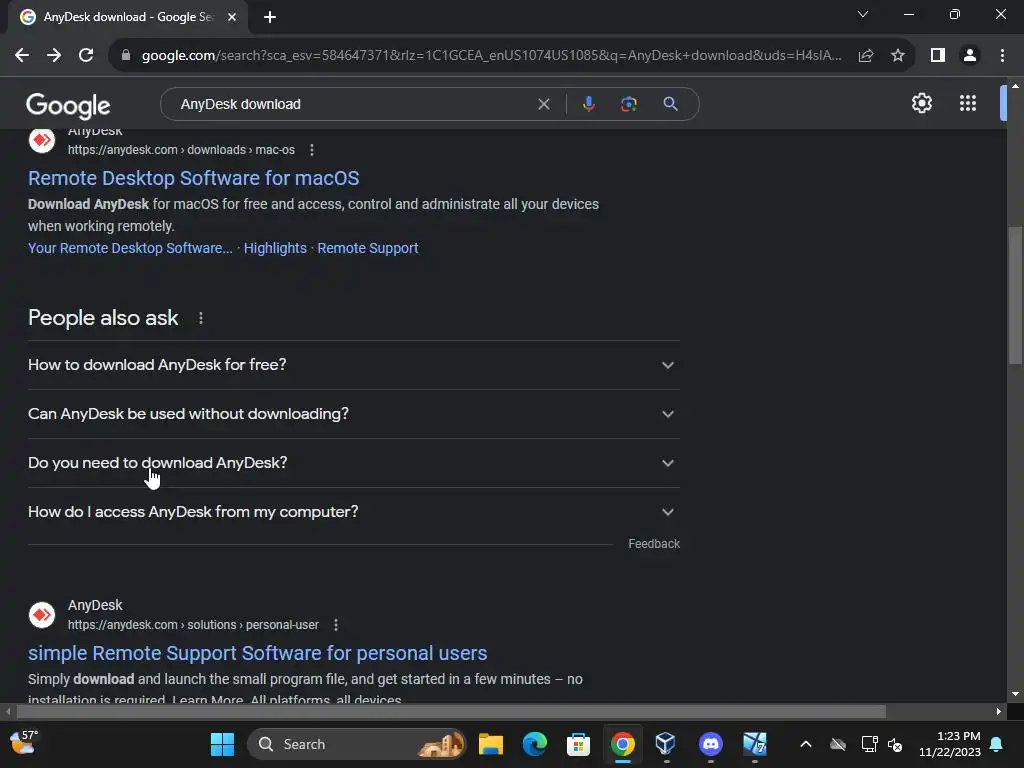
Task: Show hidden system tray icons
Action: (x=806, y=744)
